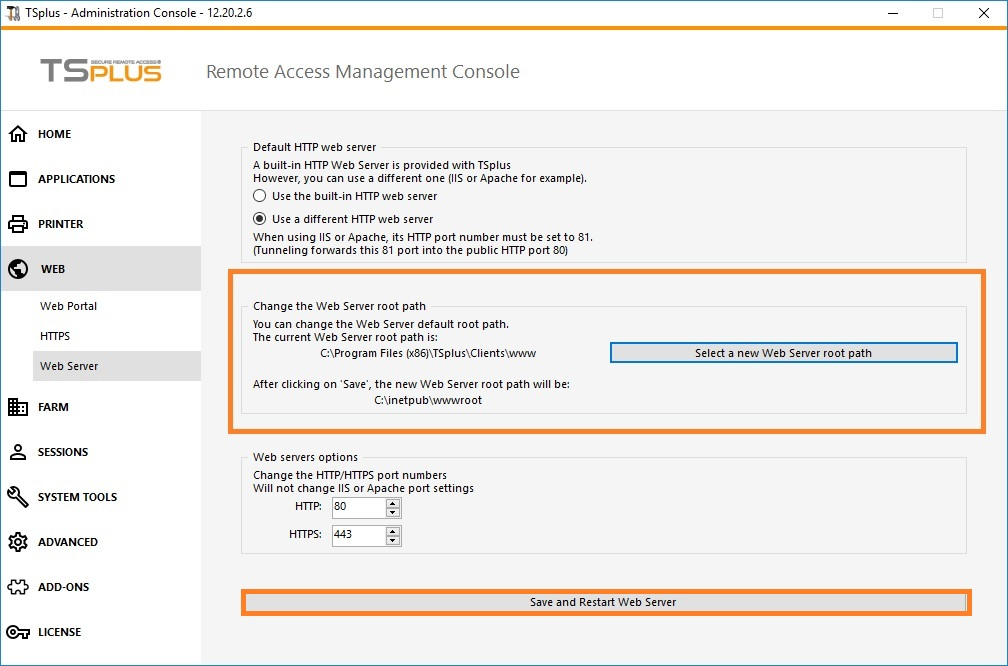The width and height of the screenshot is (1008, 666).
Task: Select Use the built-in HTTP web server
Action: [260, 196]
